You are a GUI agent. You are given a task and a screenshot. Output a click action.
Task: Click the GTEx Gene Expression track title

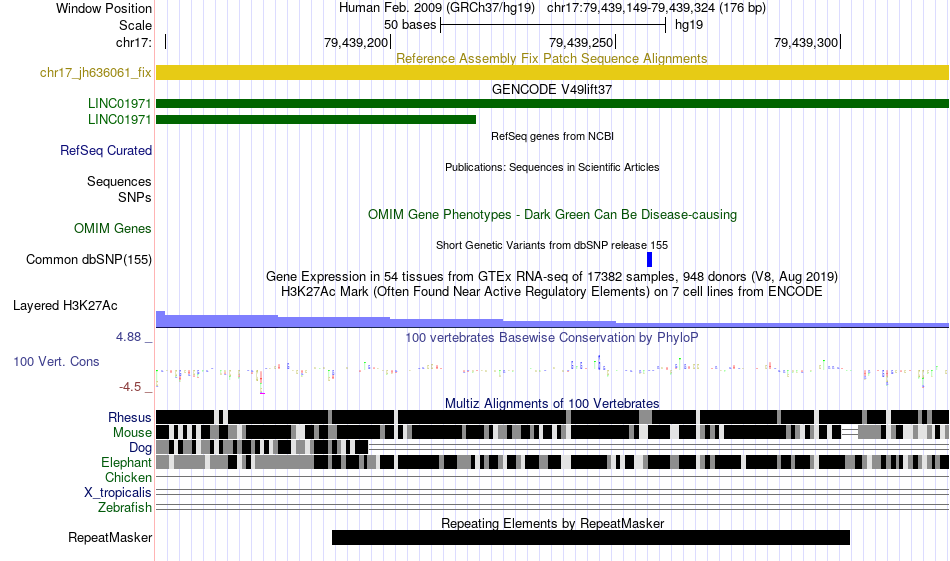click(x=552, y=277)
